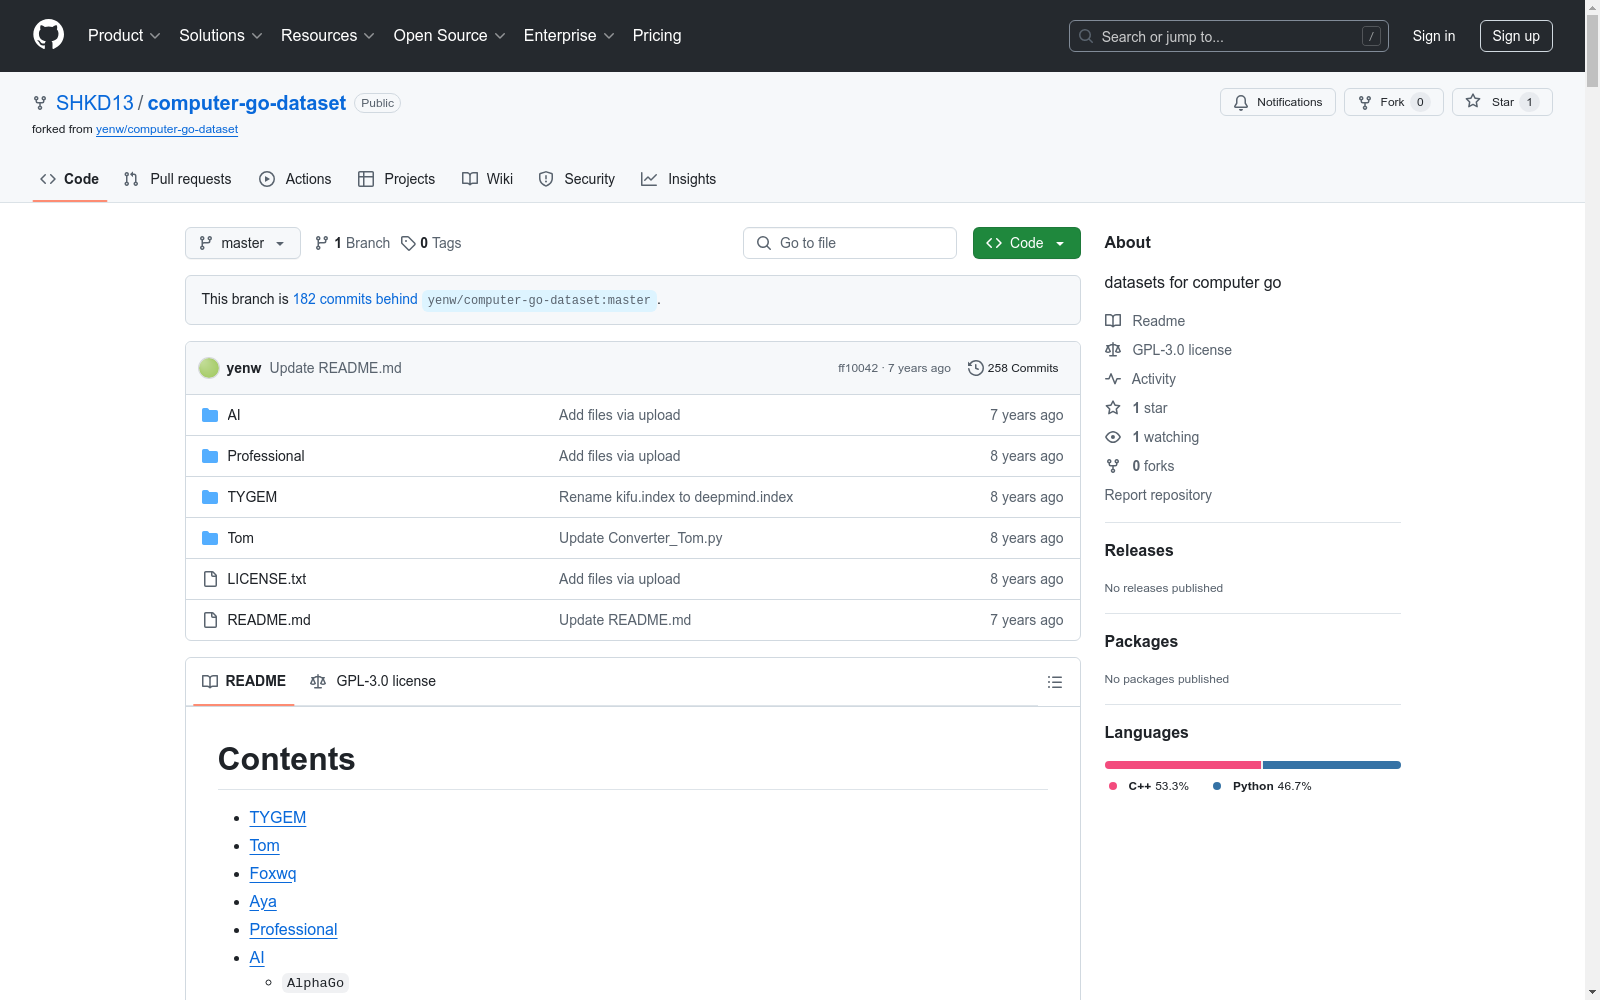Expand the Resources menu
Screen dimensions: 1600x1000
[x=328, y=35]
